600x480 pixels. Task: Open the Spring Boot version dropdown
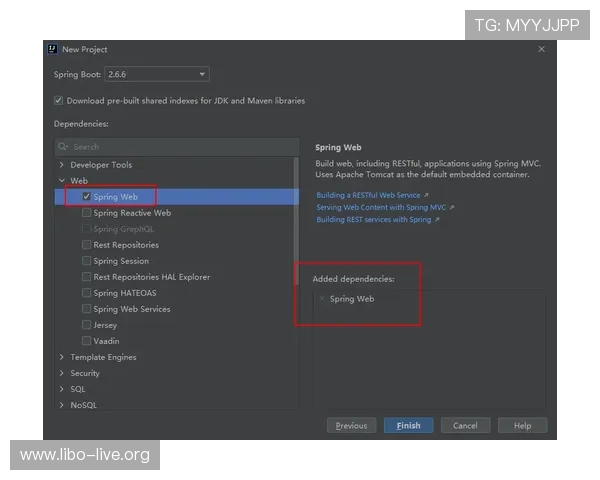(x=157, y=75)
